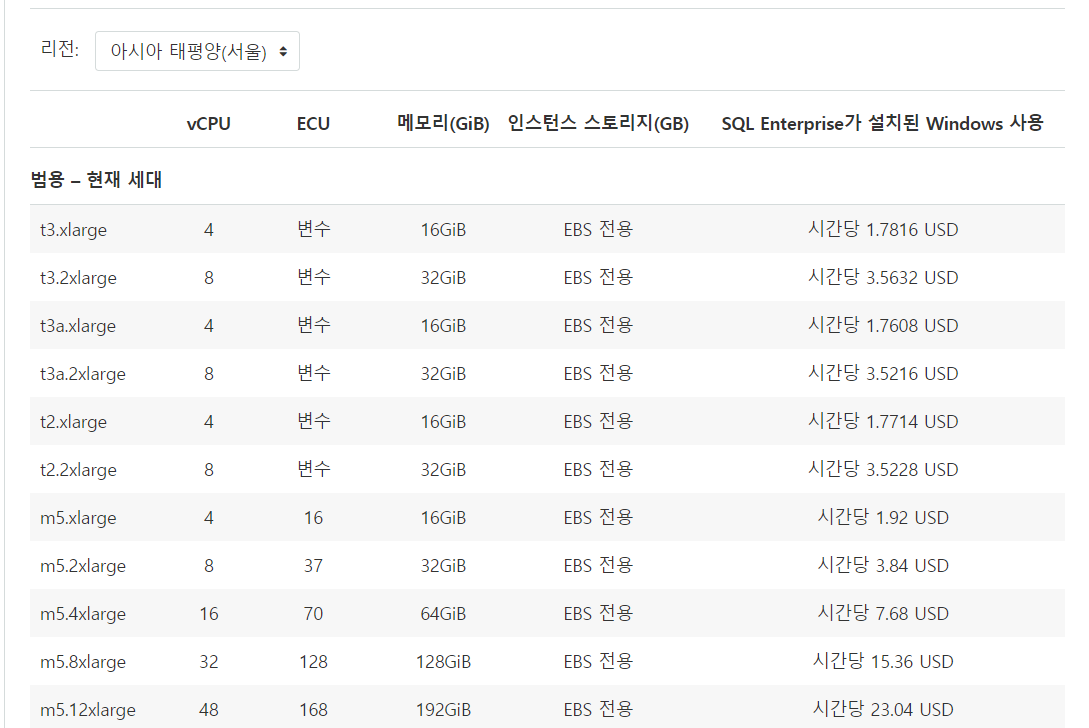Viewport: 1089px width, 728px height.
Task: Click the m5.xlarge instance name
Action: pyautogui.click(x=78, y=518)
